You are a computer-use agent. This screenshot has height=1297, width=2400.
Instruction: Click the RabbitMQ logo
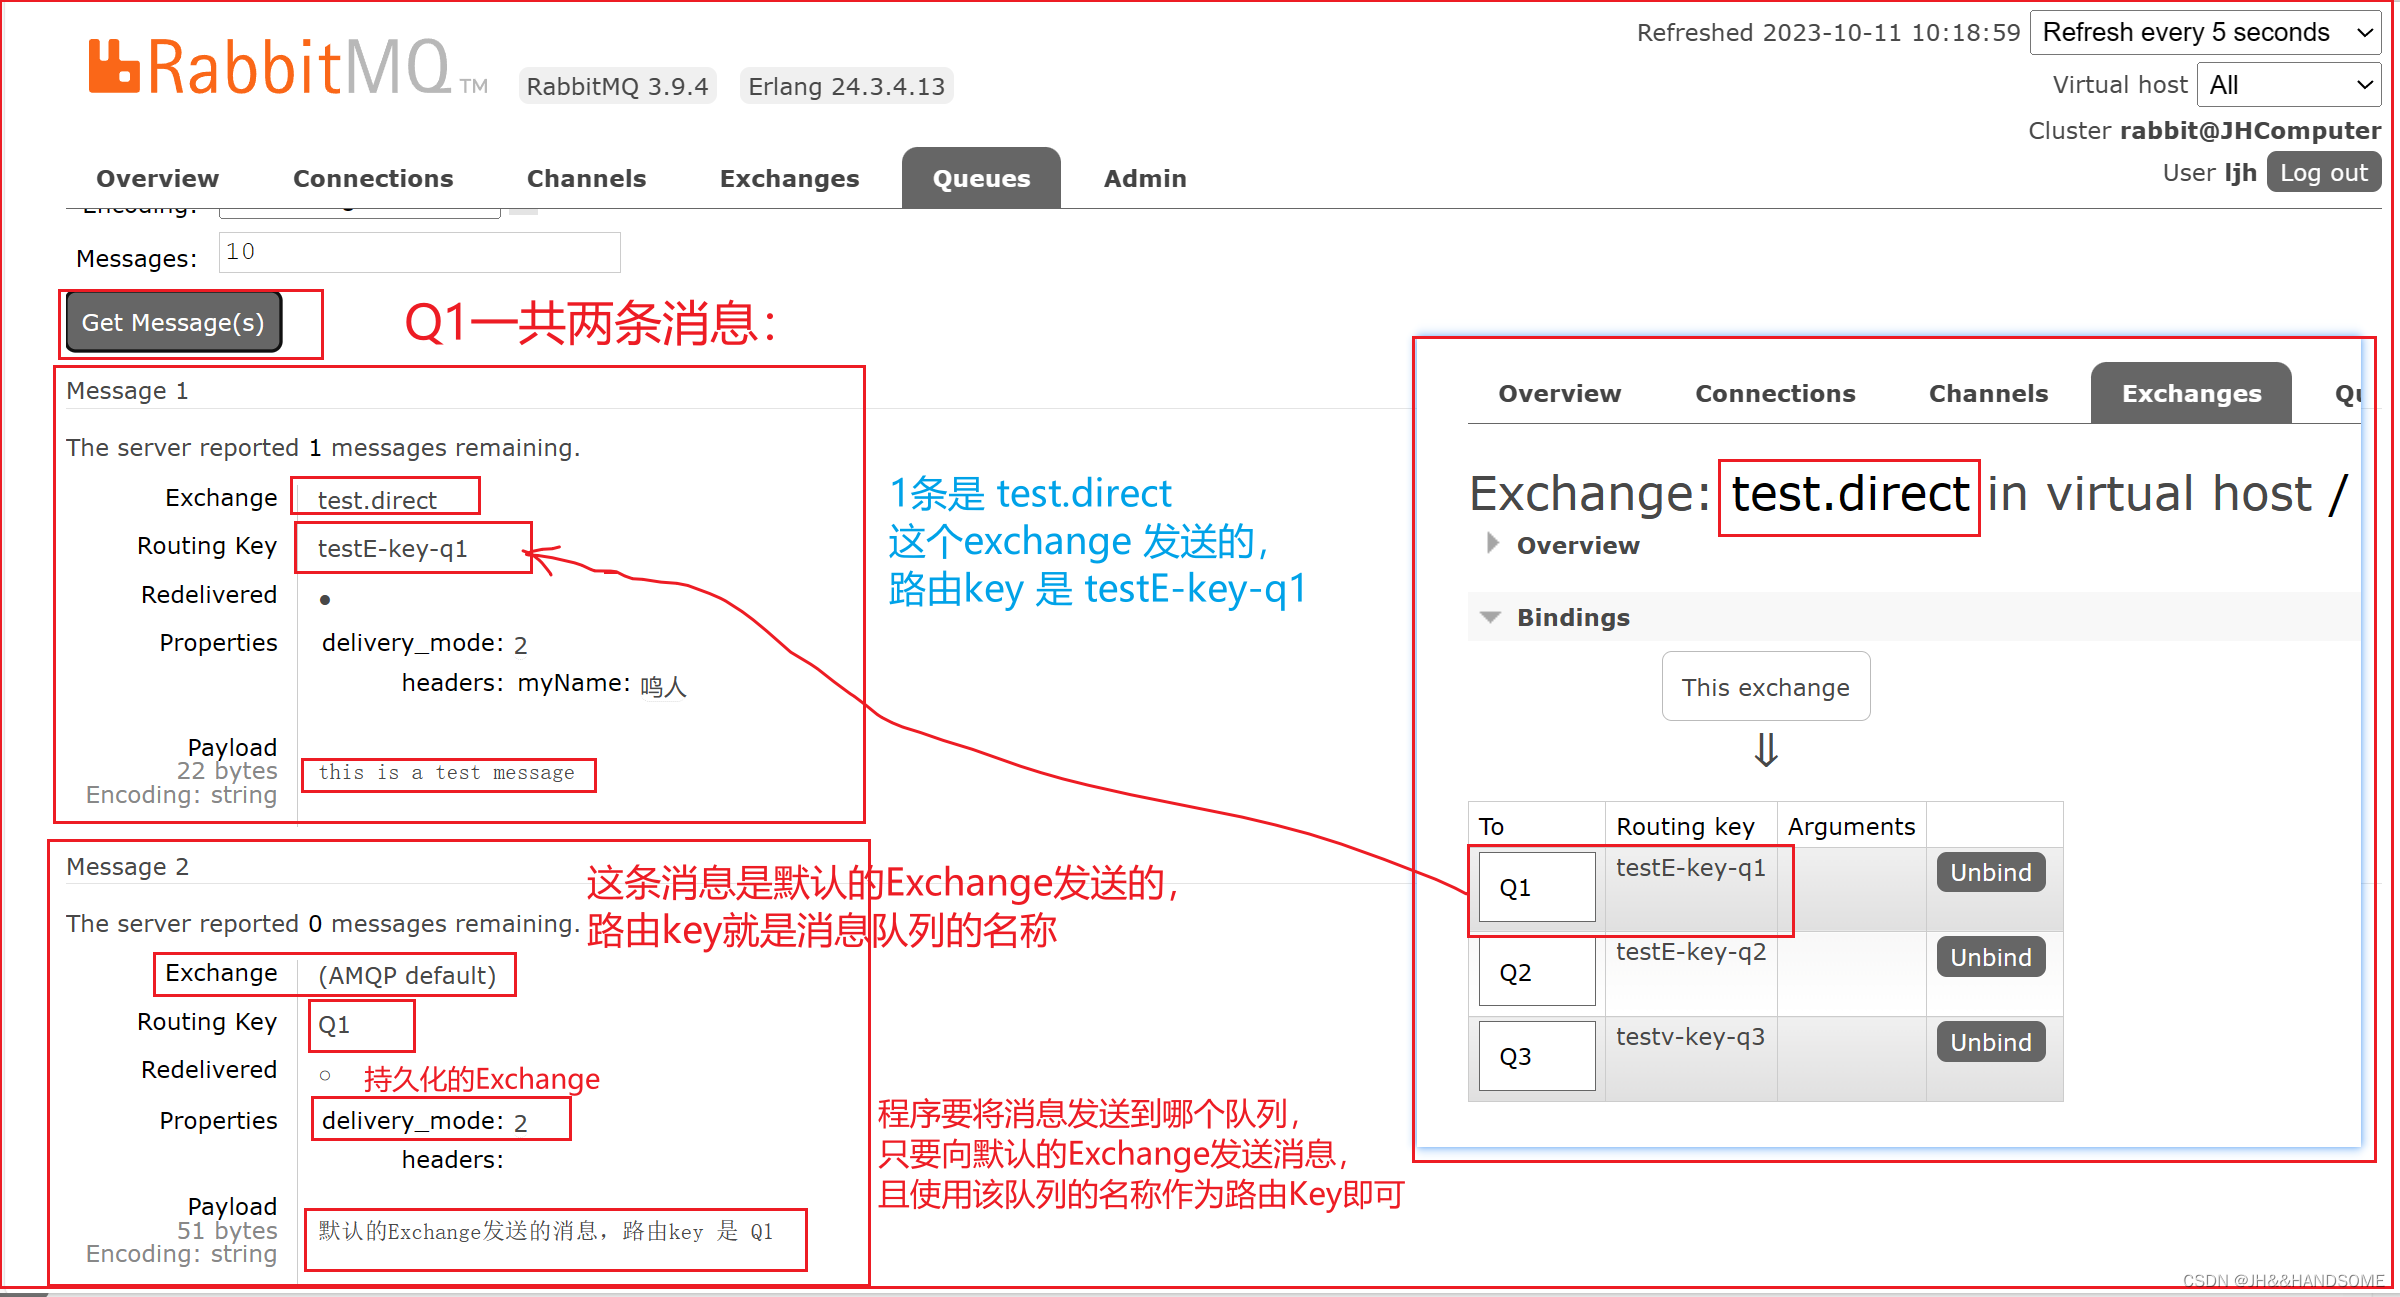click(270, 68)
